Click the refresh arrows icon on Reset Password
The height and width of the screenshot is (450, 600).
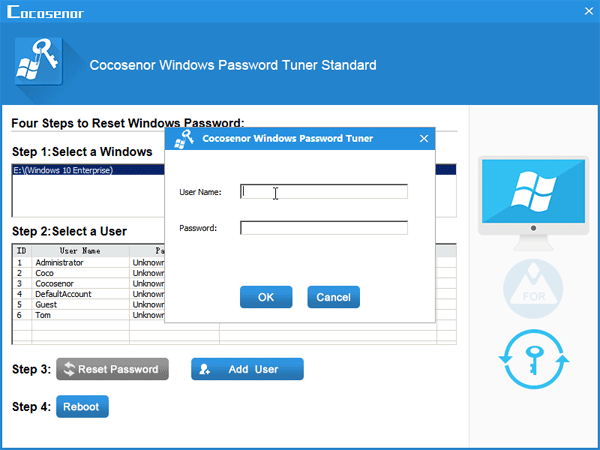point(69,369)
